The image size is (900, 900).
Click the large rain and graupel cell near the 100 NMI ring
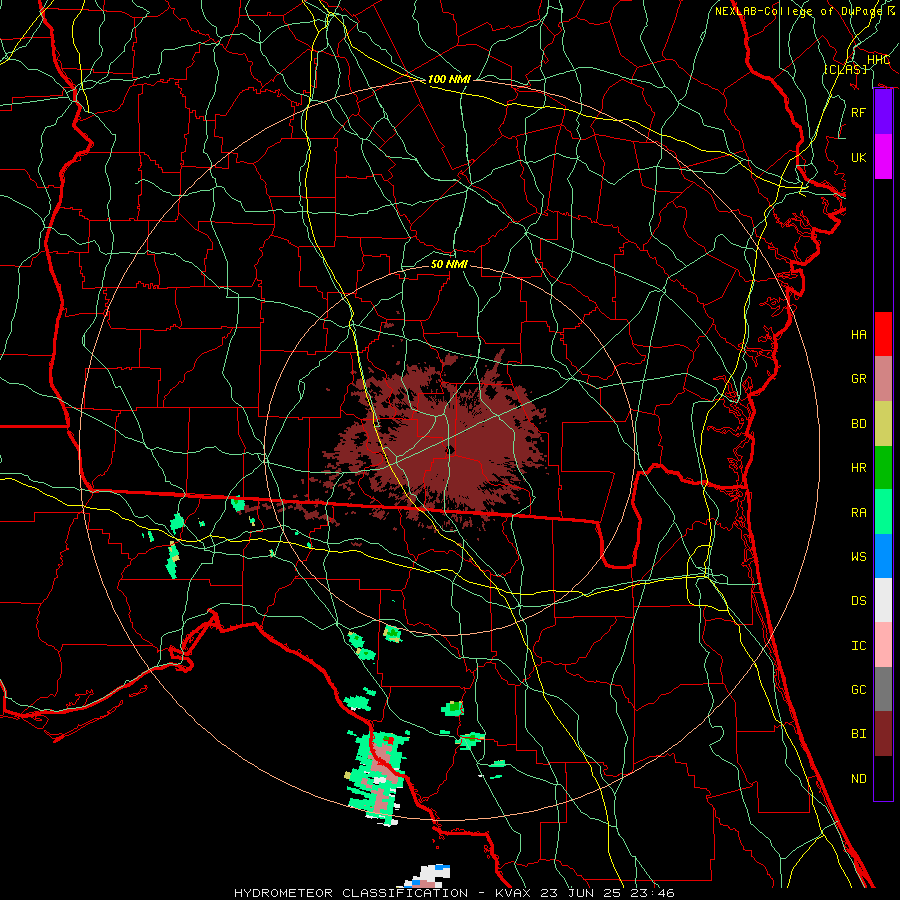[x=377, y=776]
